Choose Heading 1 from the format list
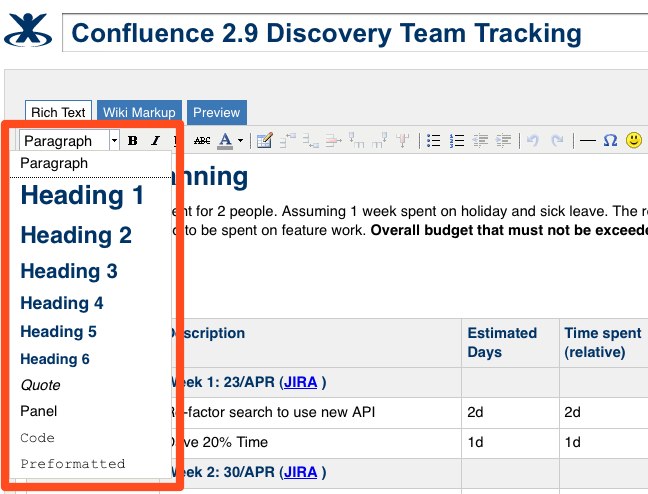 click(x=90, y=195)
